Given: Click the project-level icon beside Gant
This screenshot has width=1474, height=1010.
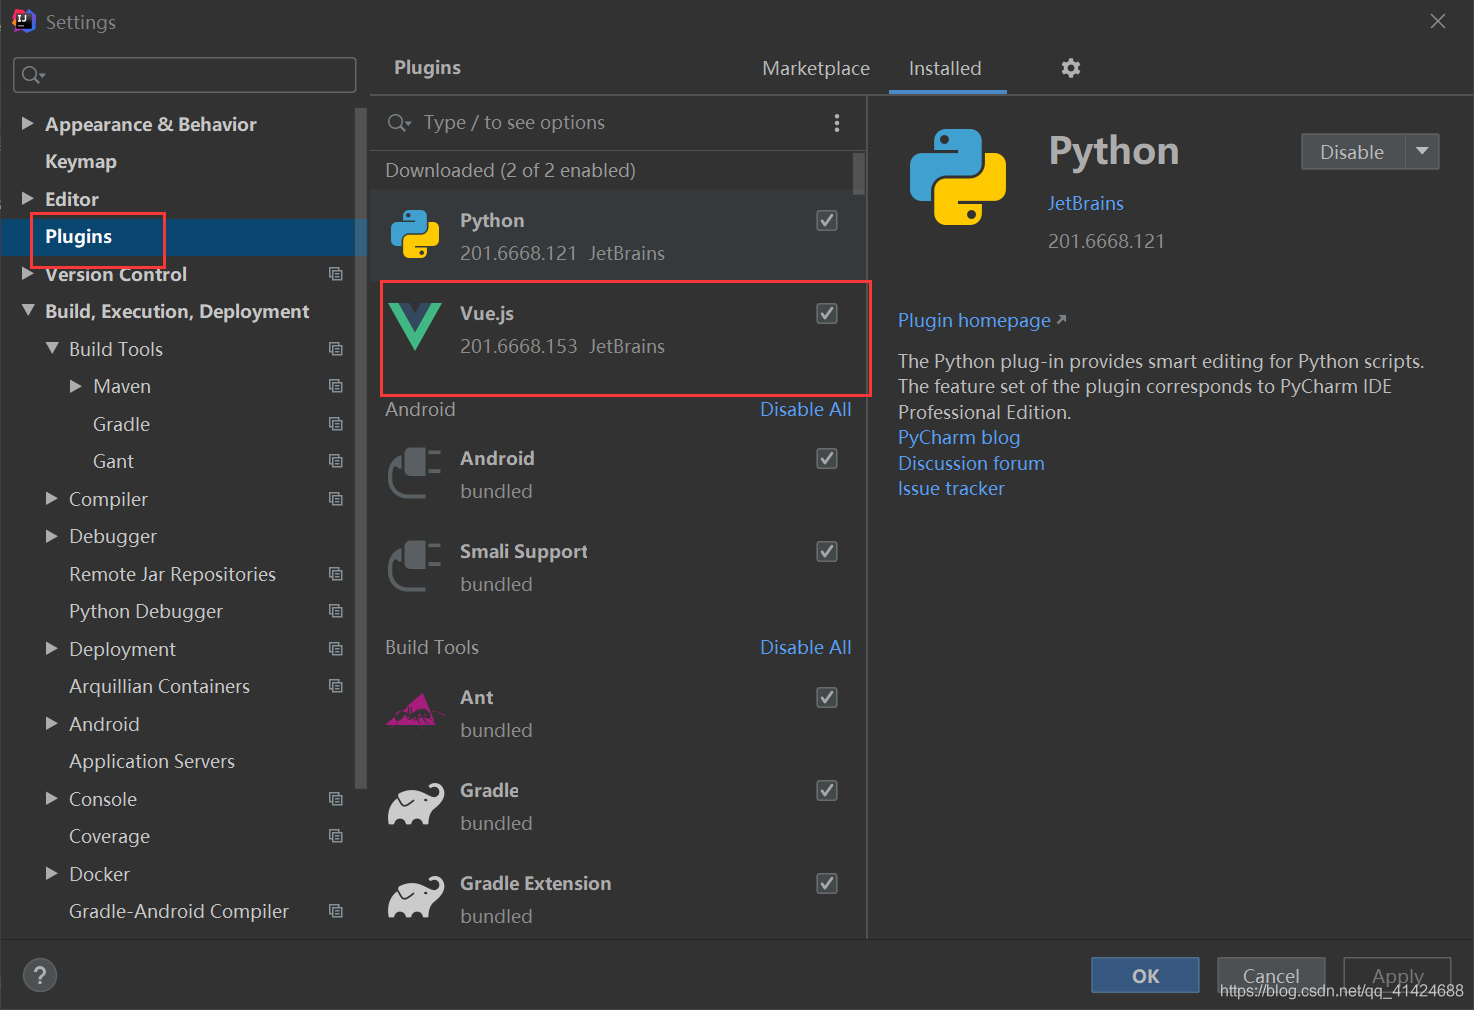Looking at the screenshot, I should tap(336, 461).
